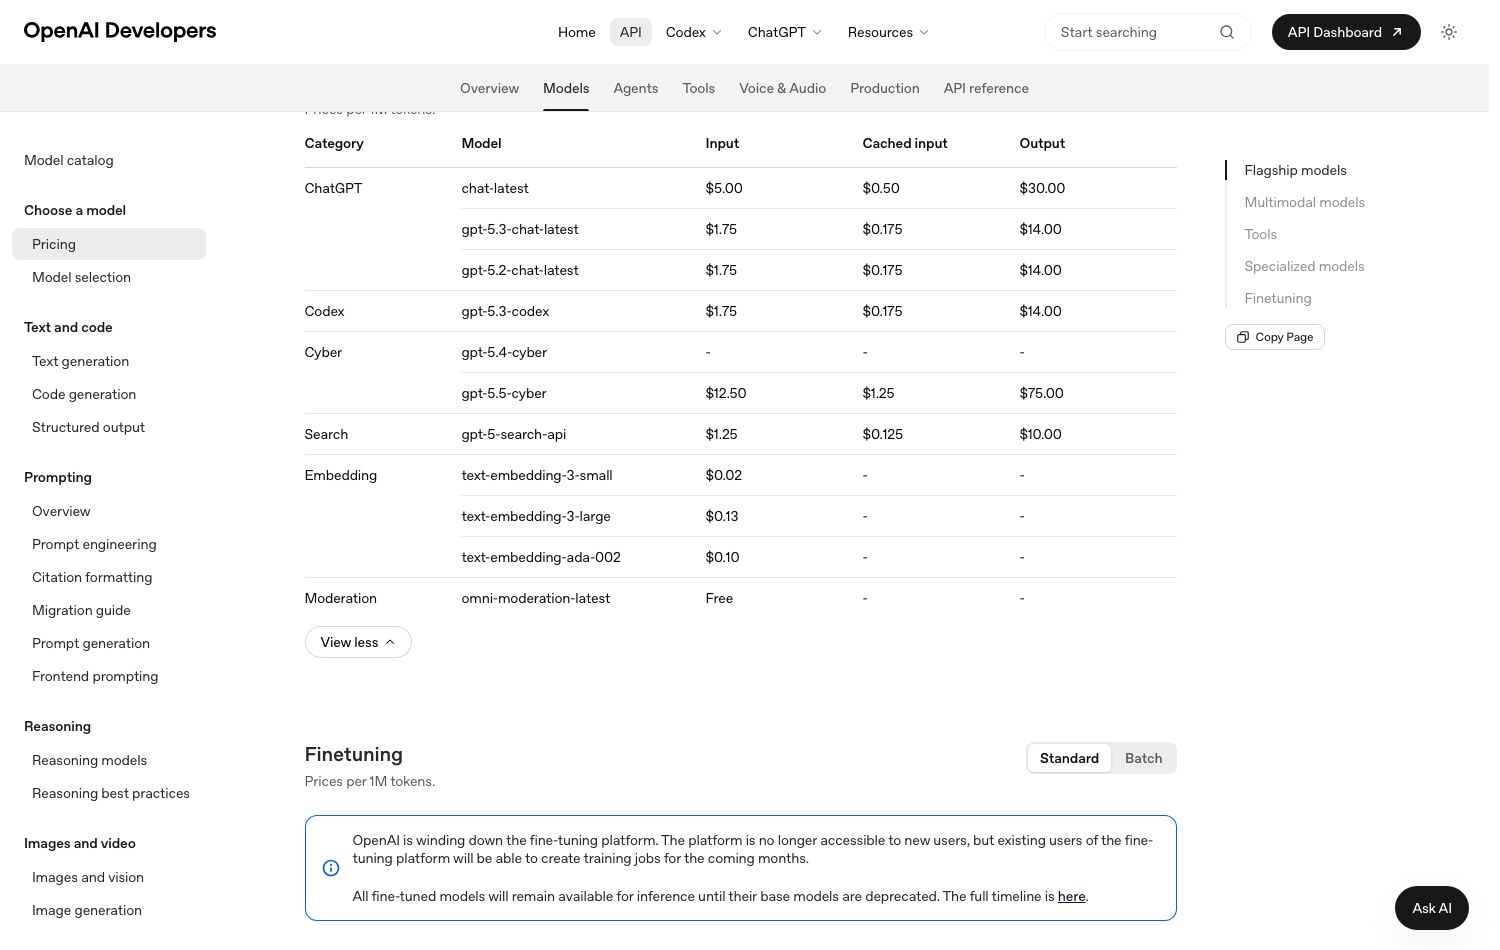Open Reasoning models sidebar page
This screenshot has height=950, width=1500.
coord(89,760)
